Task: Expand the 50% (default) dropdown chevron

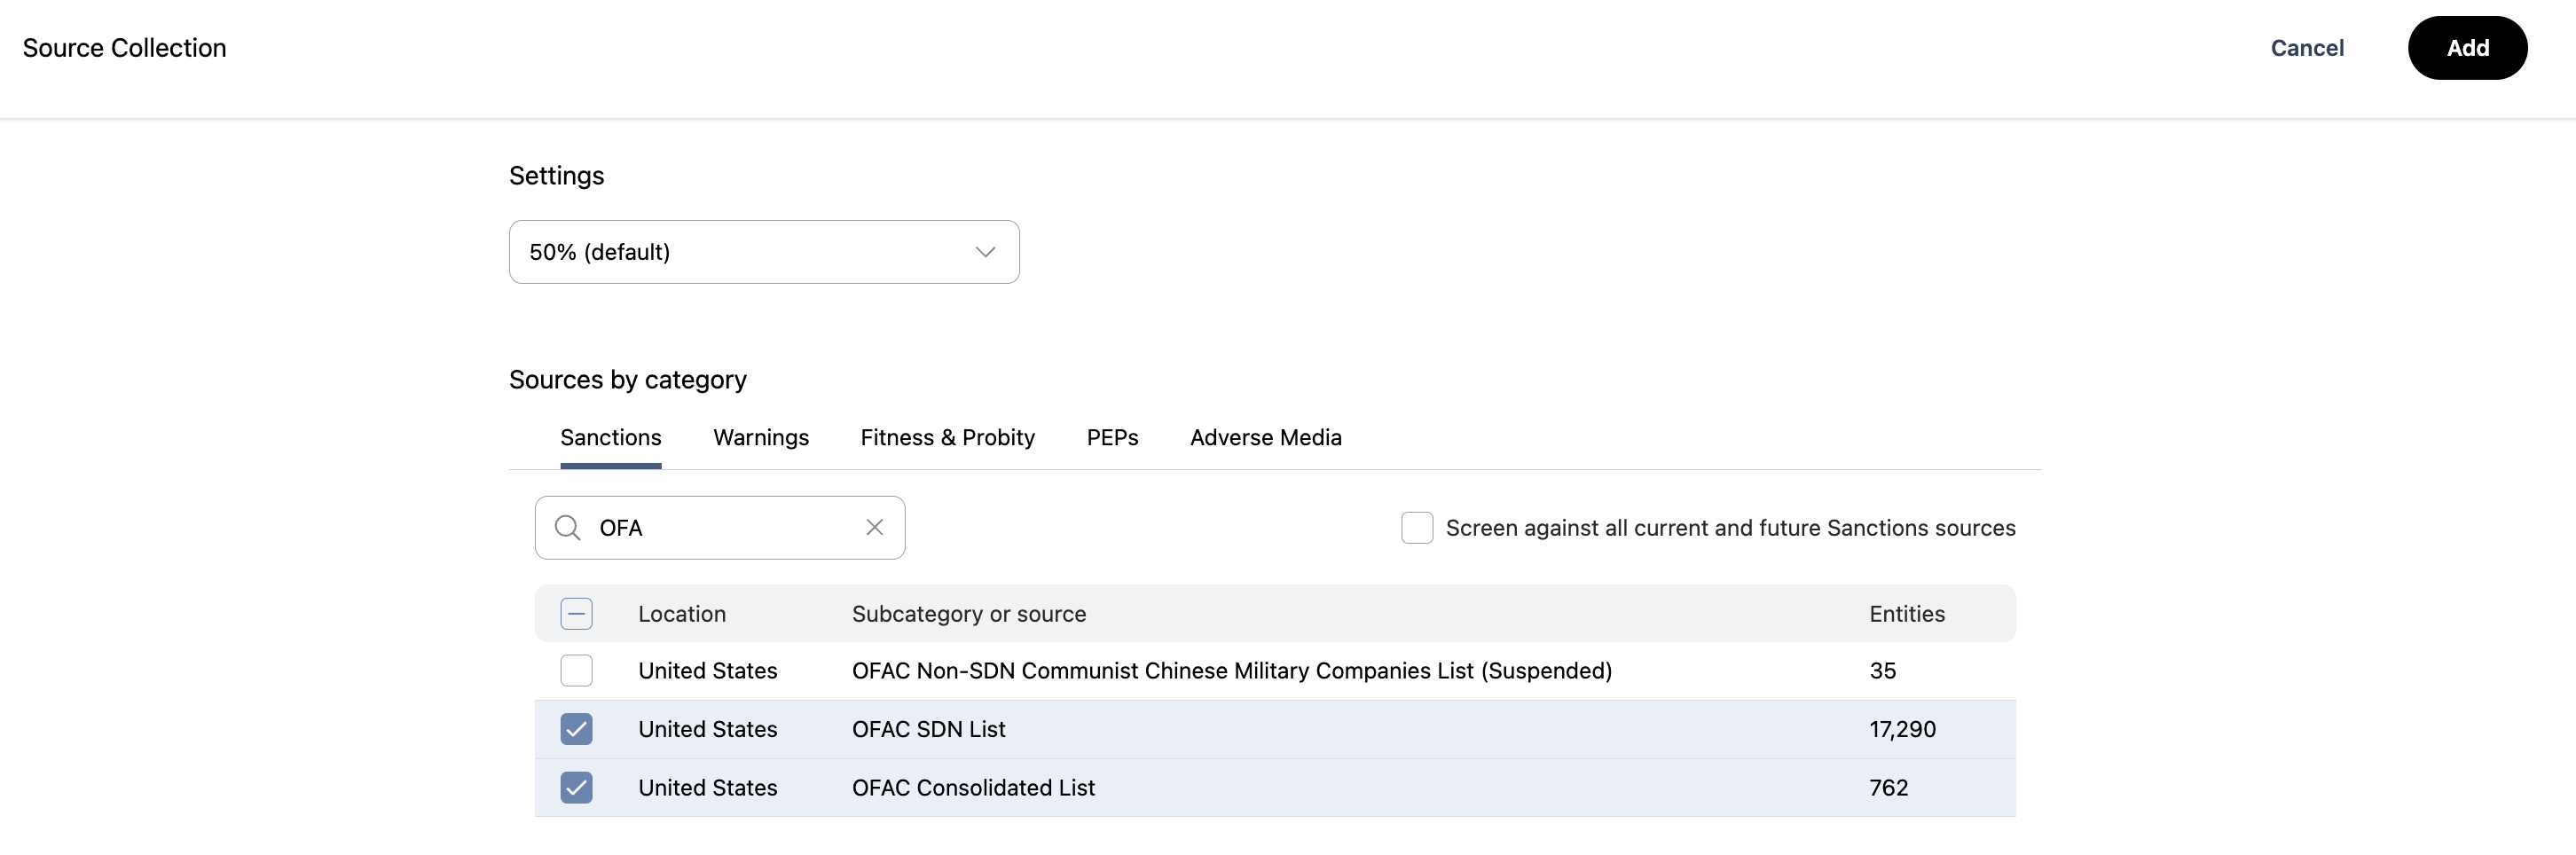Action: click(x=985, y=252)
